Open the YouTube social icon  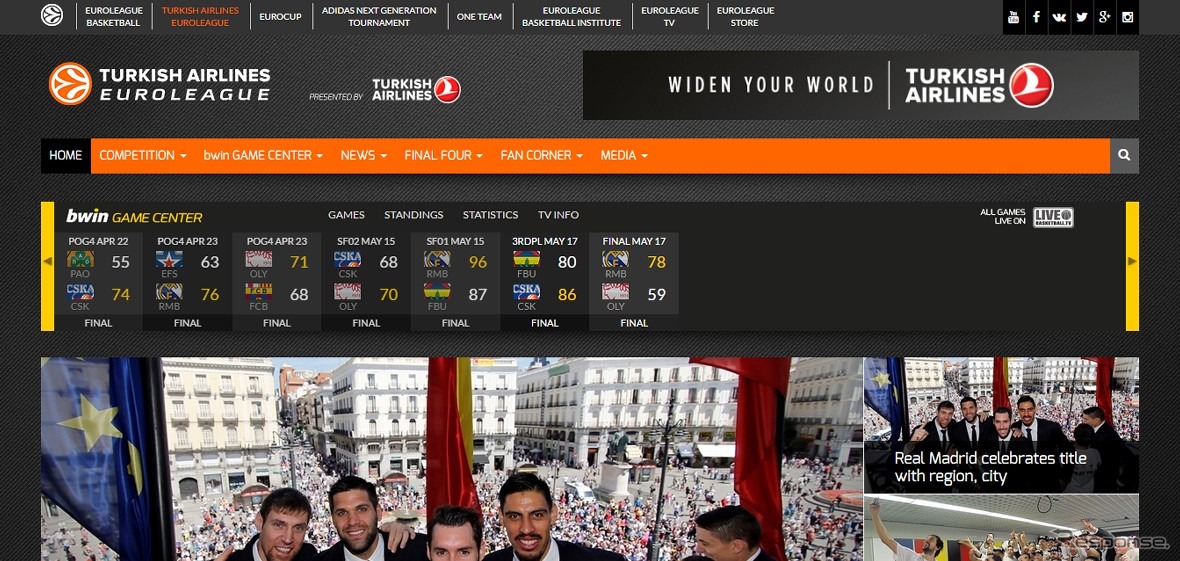[x=1014, y=17]
